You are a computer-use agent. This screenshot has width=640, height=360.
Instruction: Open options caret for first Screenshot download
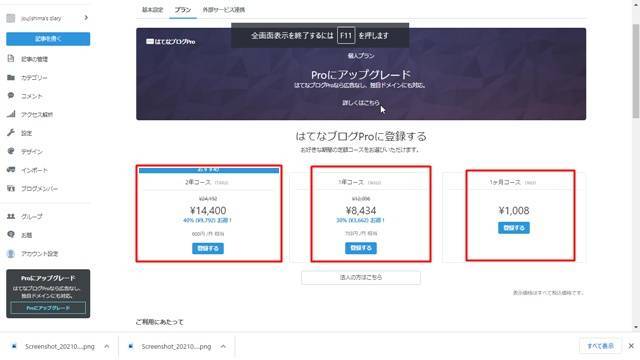pos(107,346)
